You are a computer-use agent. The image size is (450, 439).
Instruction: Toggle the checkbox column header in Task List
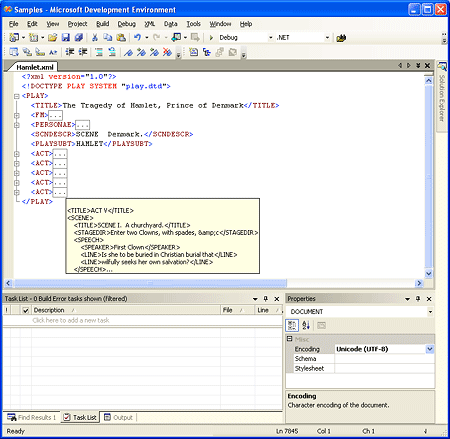(x=25, y=310)
